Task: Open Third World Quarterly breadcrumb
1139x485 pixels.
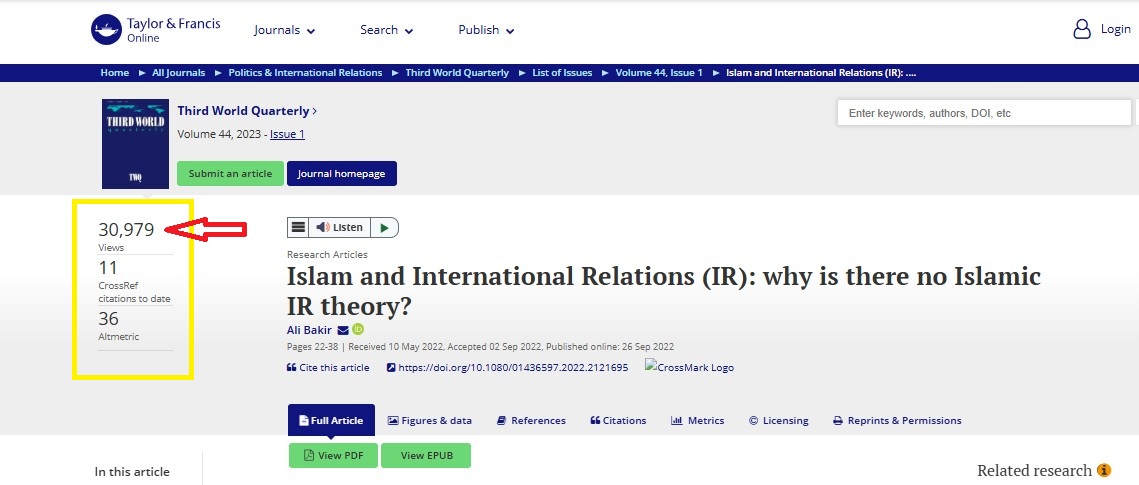Action: (x=457, y=73)
